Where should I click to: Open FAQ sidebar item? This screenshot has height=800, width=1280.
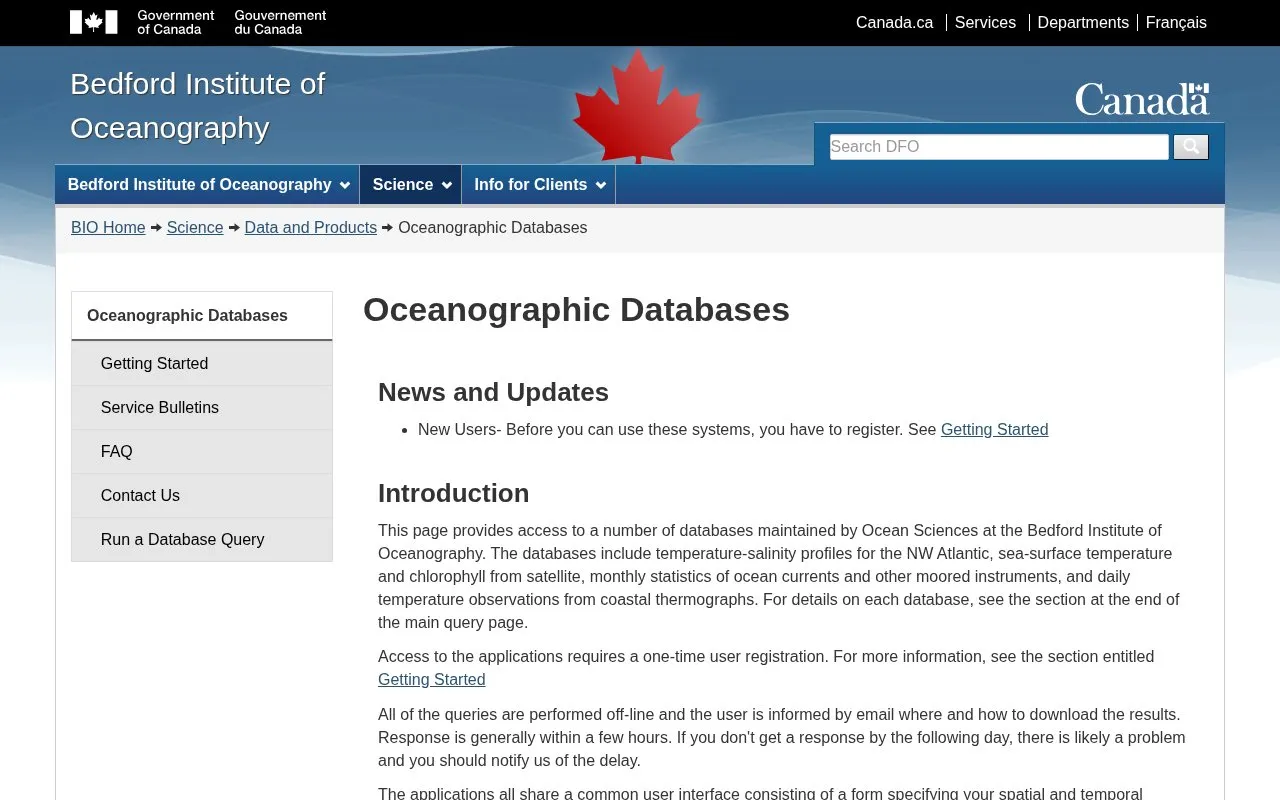[202, 452]
